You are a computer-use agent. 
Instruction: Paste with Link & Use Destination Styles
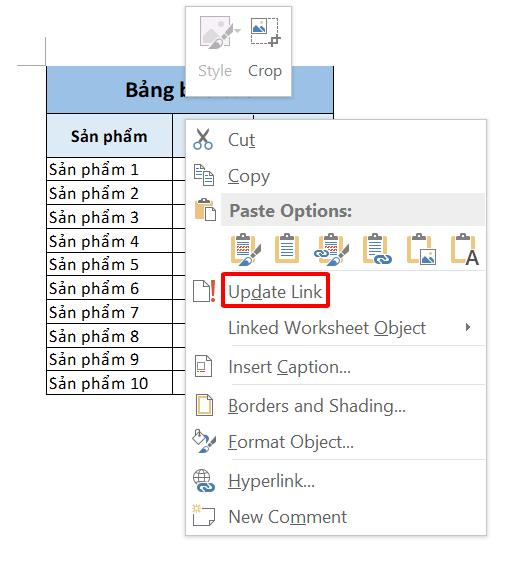pyautogui.click(x=377, y=249)
